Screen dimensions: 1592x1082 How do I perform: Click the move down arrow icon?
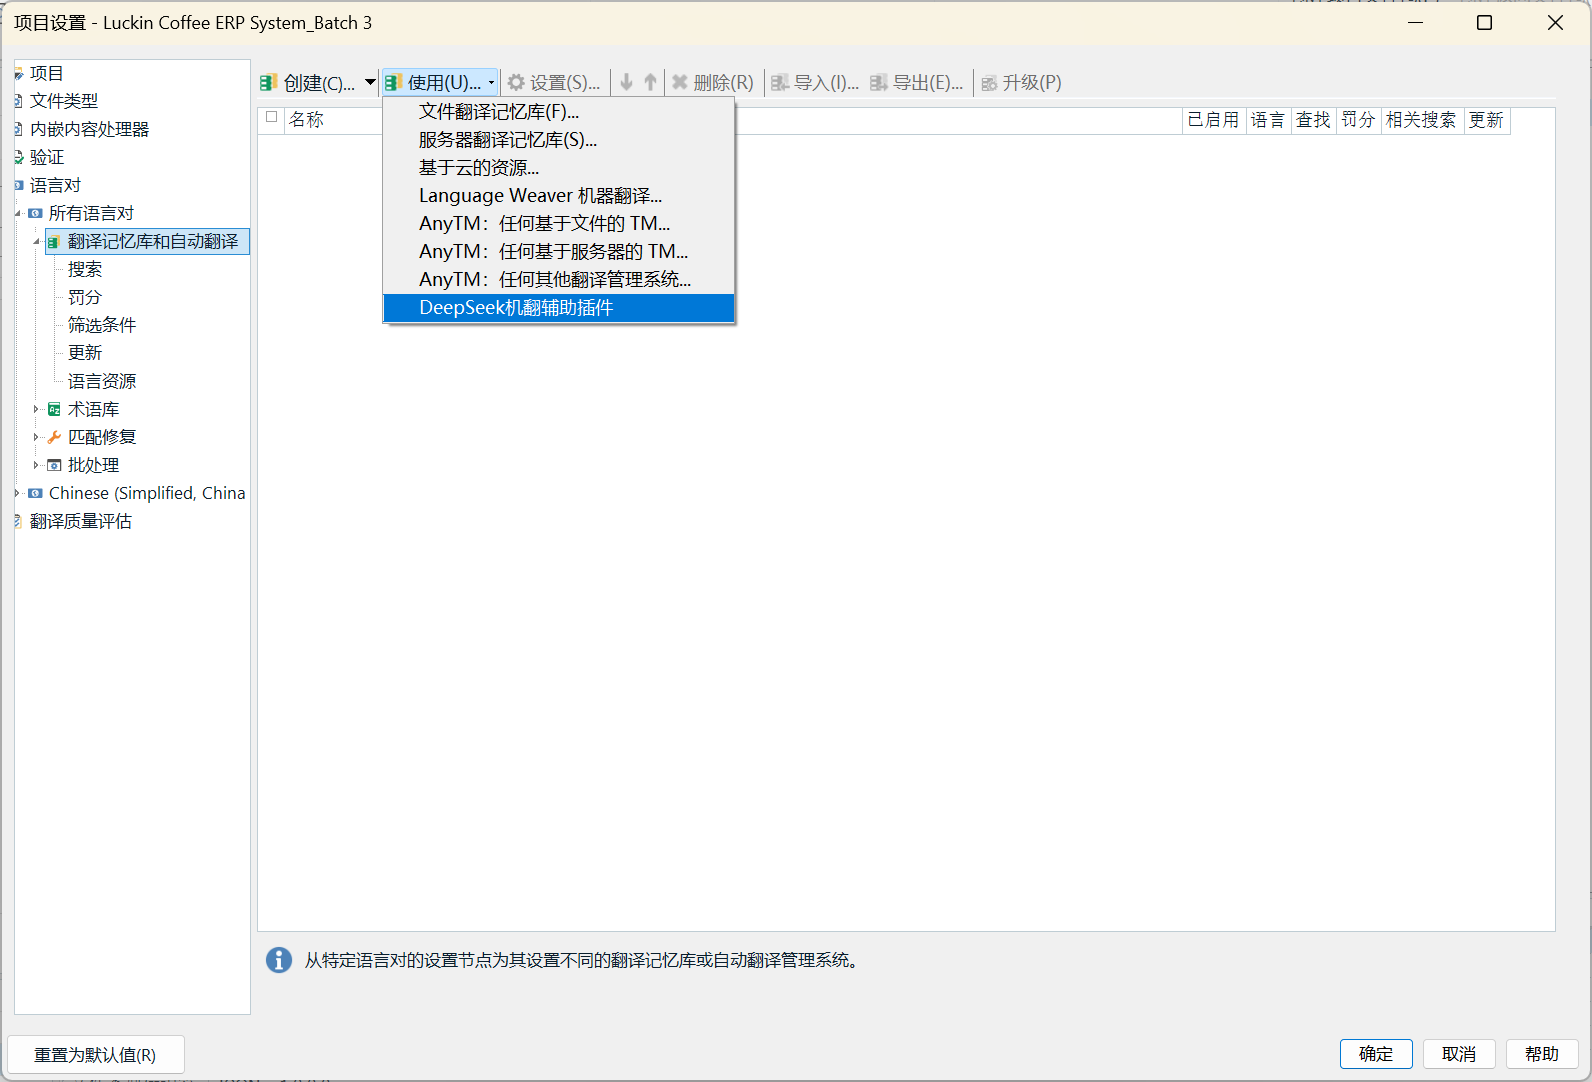[627, 83]
